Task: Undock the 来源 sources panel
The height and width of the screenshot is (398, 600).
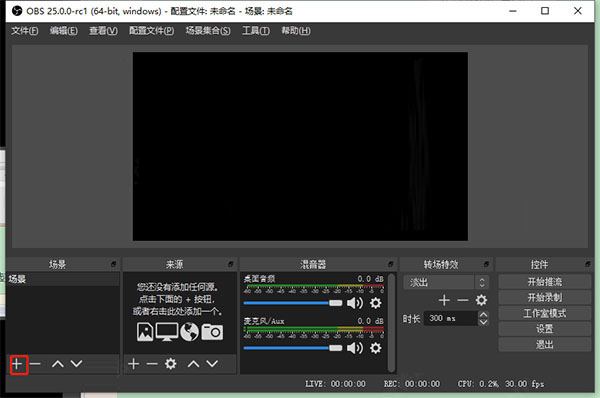Action: point(231,264)
